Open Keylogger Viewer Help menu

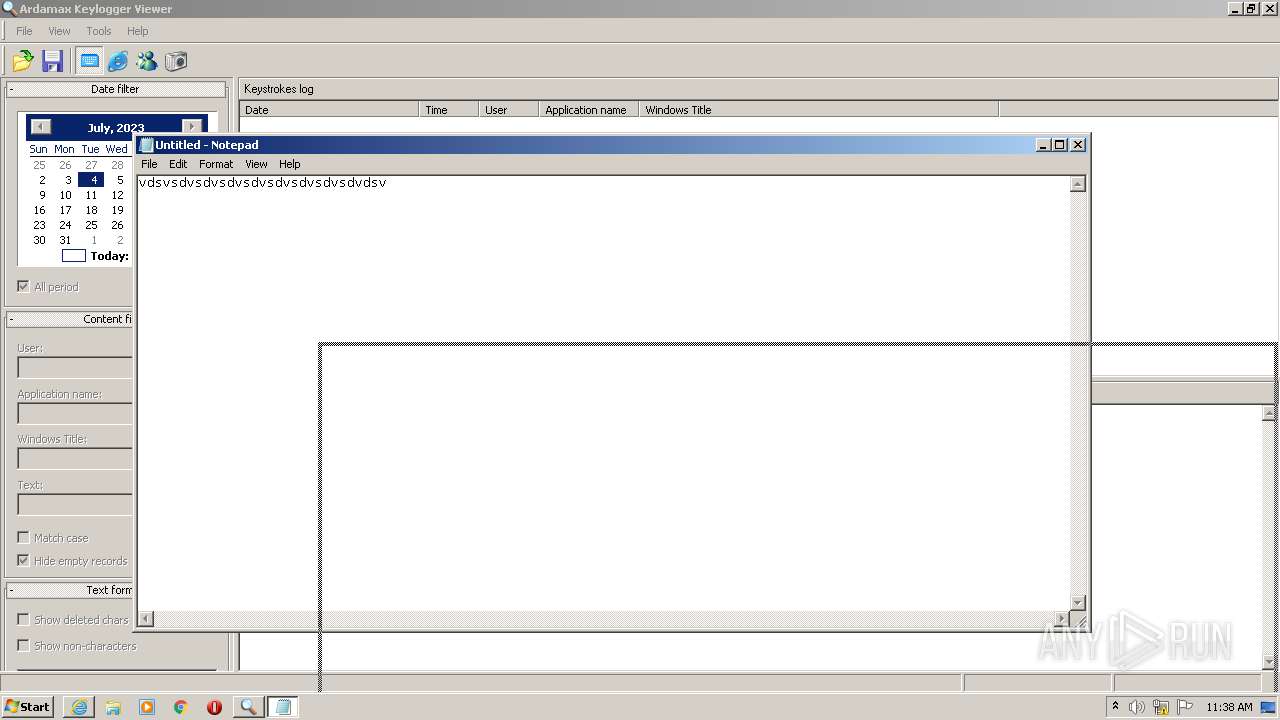(137, 31)
